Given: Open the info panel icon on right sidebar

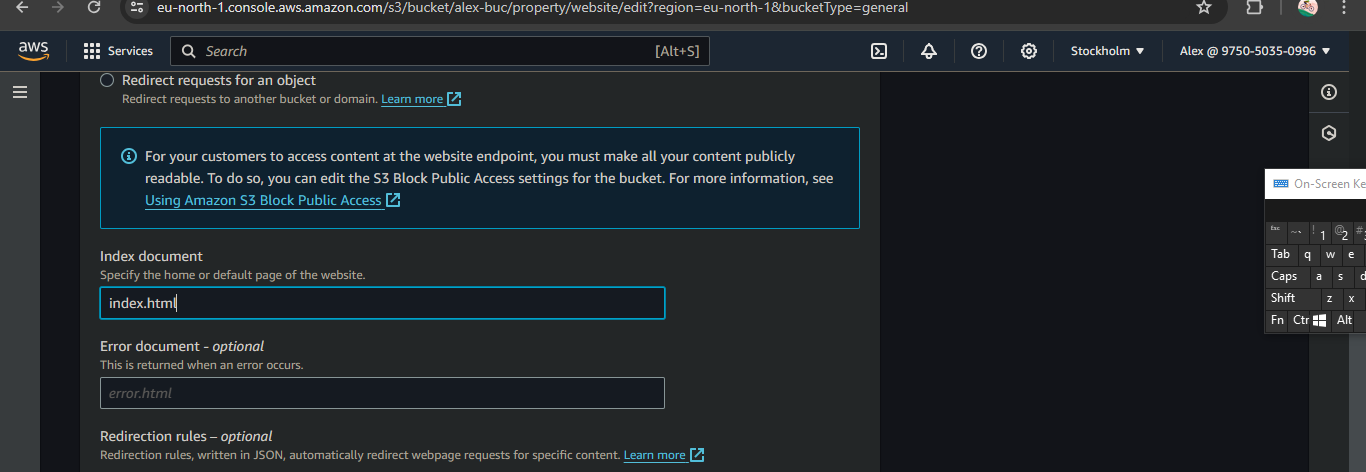Looking at the screenshot, I should (x=1329, y=92).
